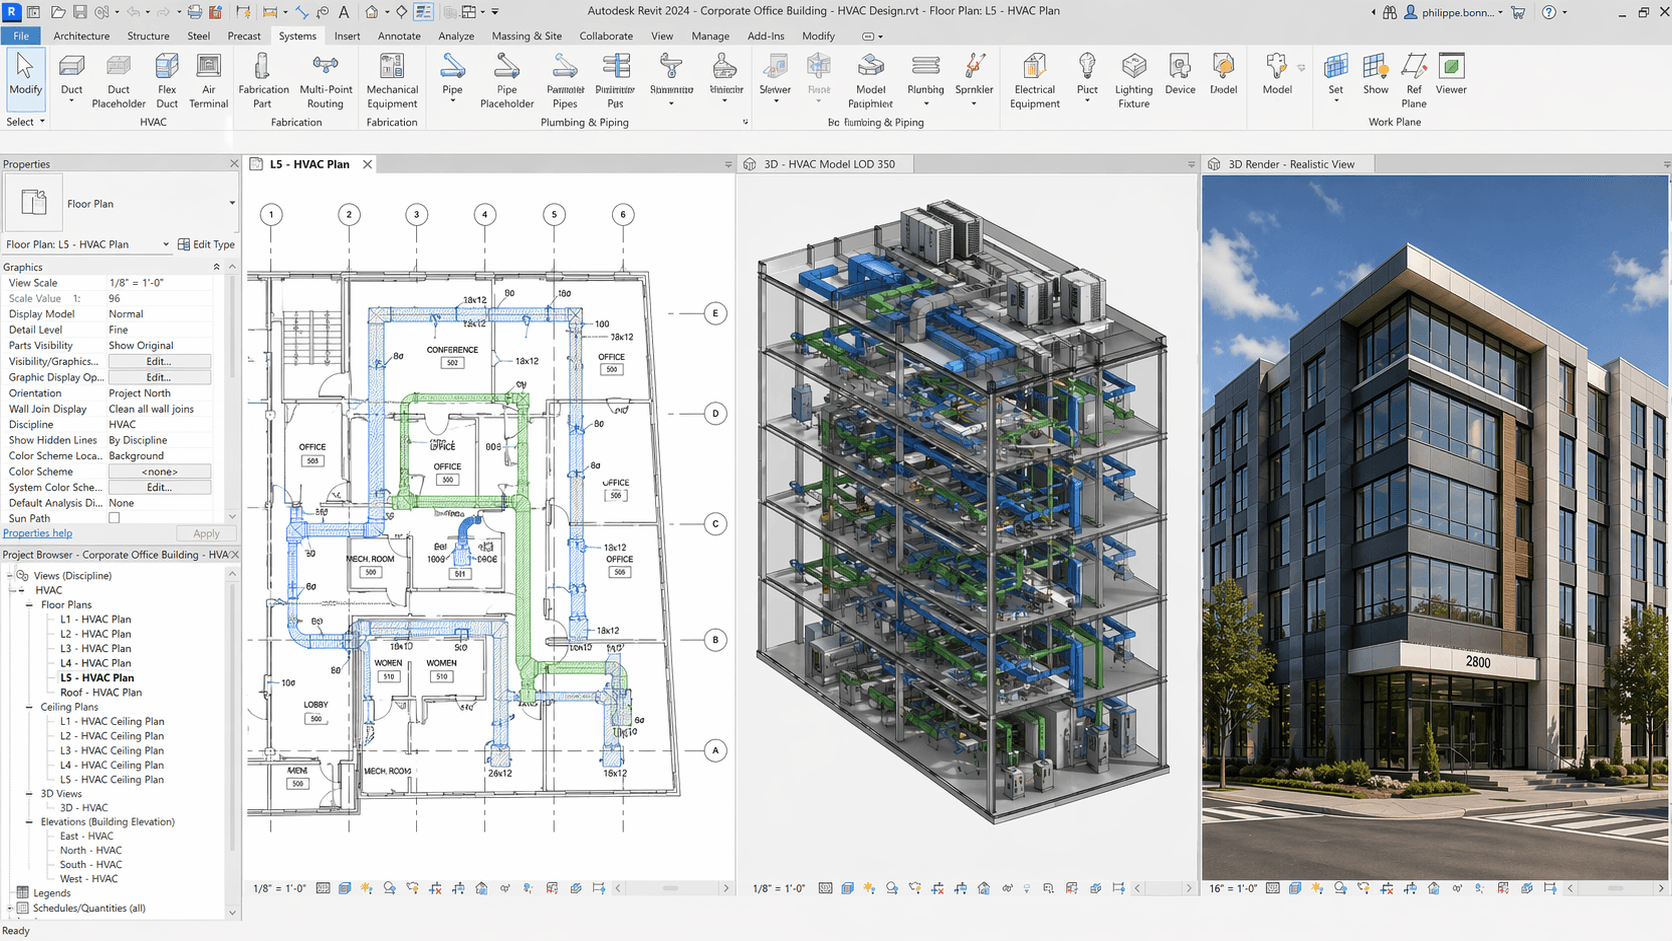Click the Text tool in quick access toolbar

click(344, 12)
